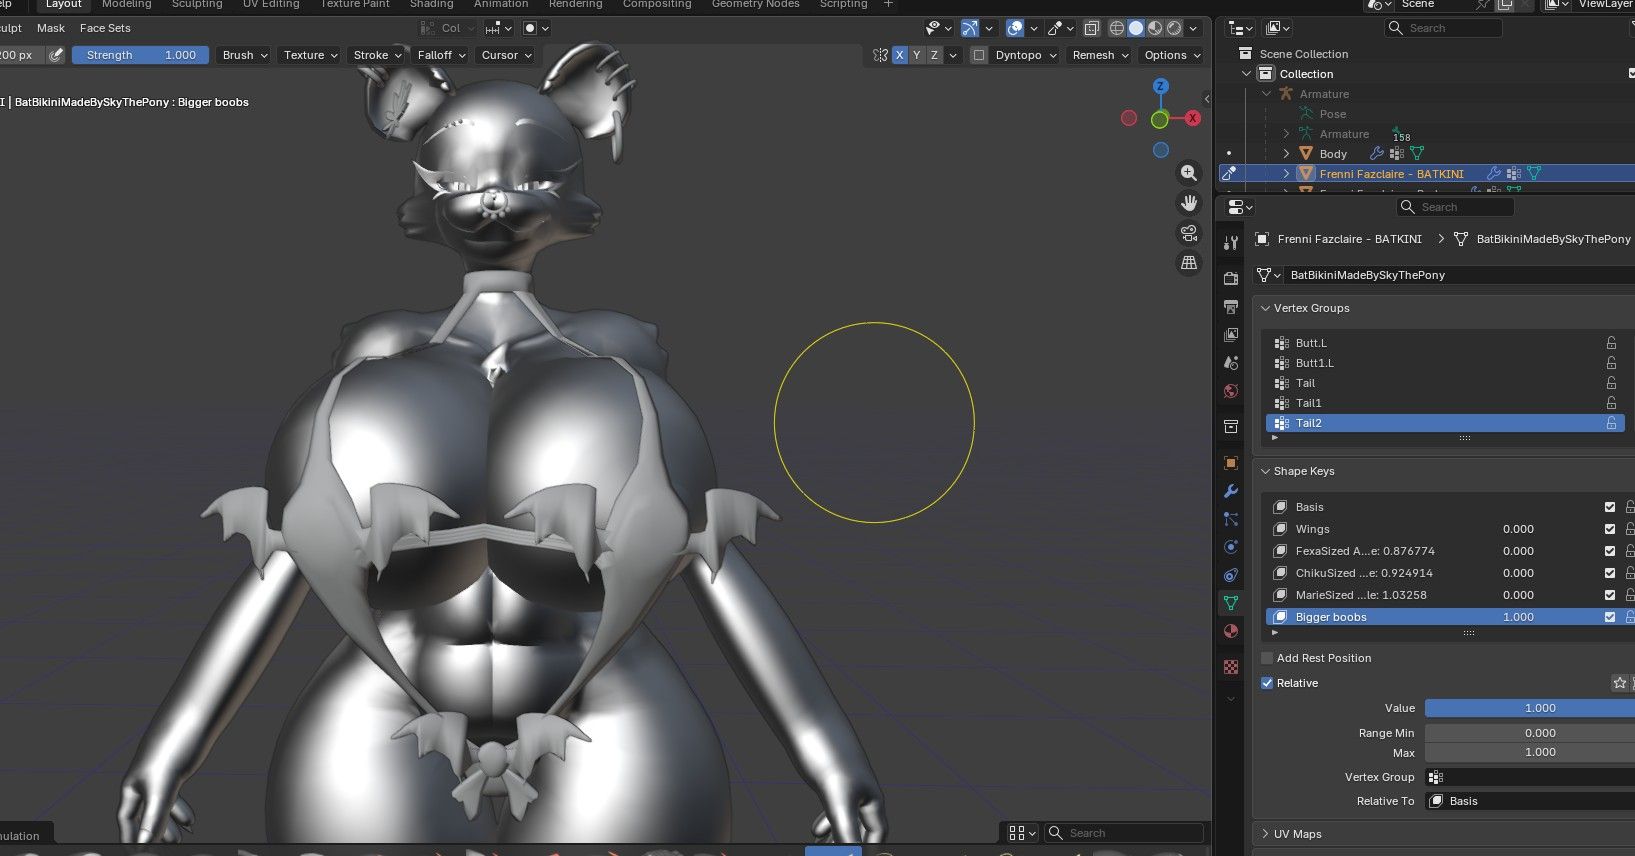Toggle lock on Butt.L vertex group
The width and height of the screenshot is (1635, 856).
1611,343
